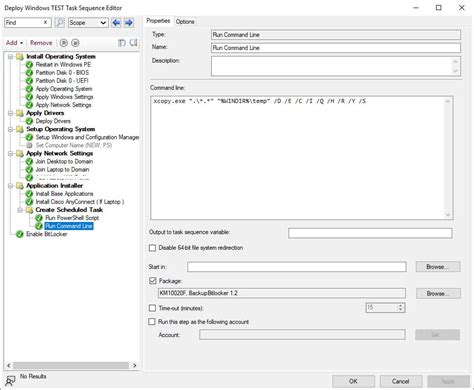This screenshot has width=474, height=390.
Task: Select Apply Network Settings step
Action: (x=63, y=105)
